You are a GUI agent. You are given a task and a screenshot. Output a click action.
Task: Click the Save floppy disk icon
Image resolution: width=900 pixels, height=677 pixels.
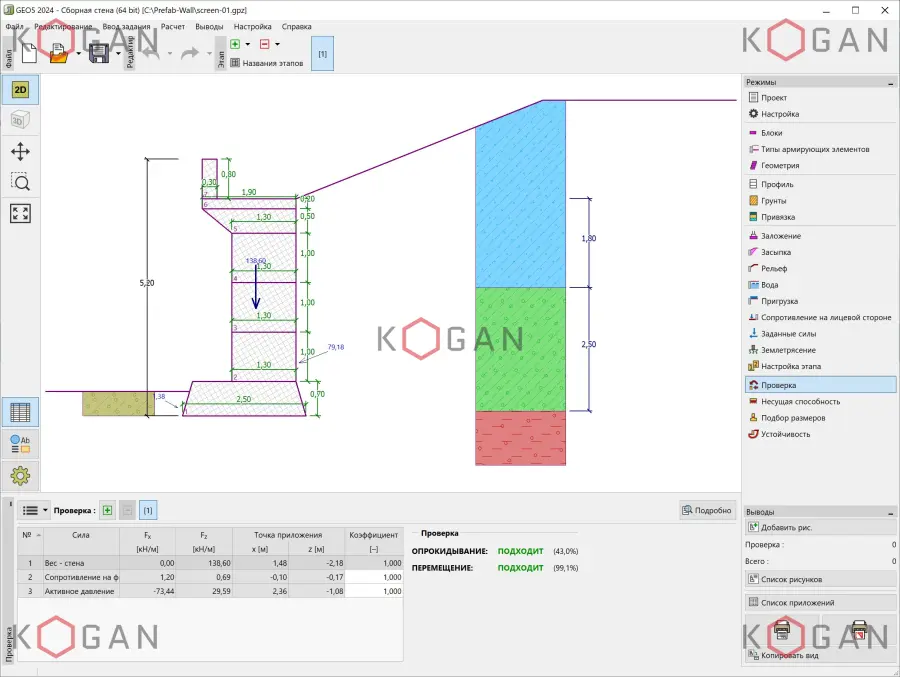pos(99,53)
